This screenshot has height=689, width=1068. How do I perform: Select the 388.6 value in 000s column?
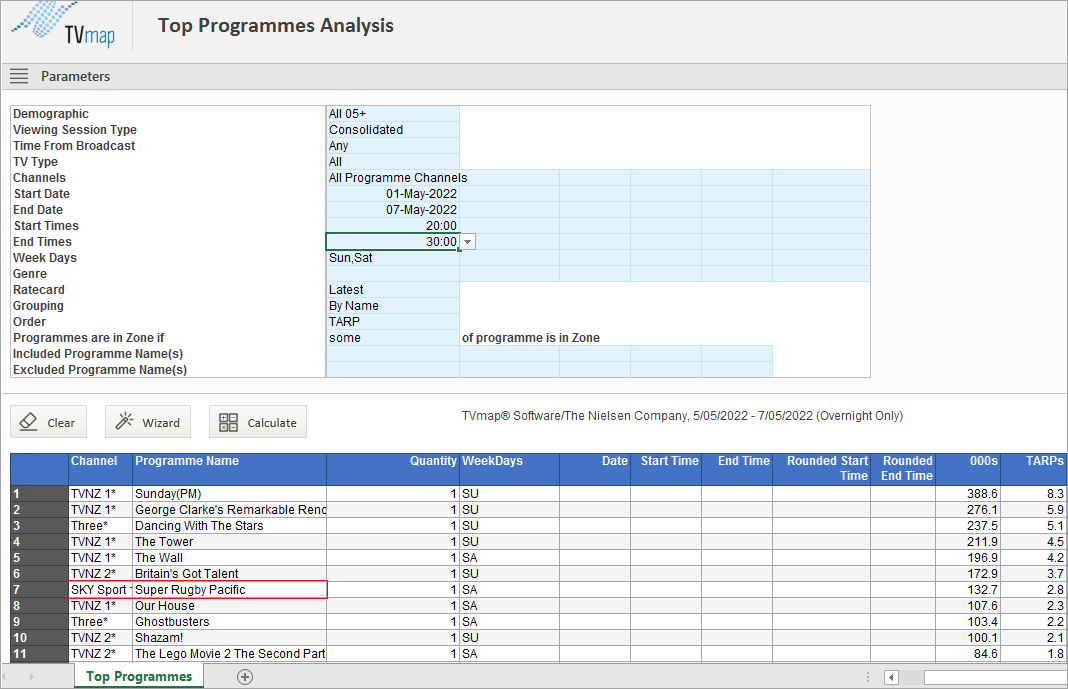pos(969,494)
